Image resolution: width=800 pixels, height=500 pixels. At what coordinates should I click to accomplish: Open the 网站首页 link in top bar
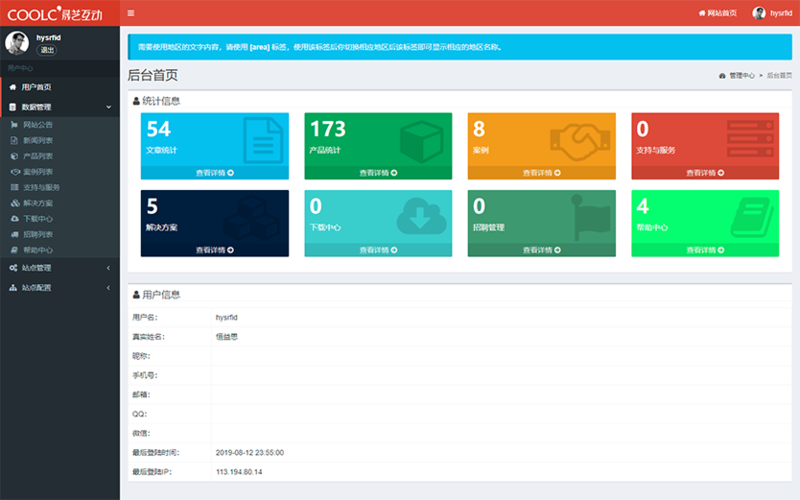[x=717, y=13]
